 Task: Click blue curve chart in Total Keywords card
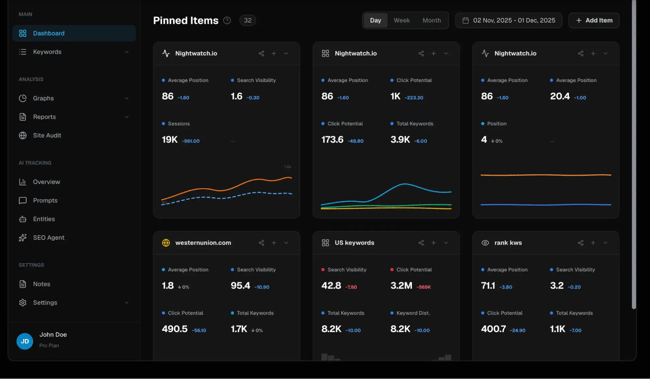[x=386, y=194]
